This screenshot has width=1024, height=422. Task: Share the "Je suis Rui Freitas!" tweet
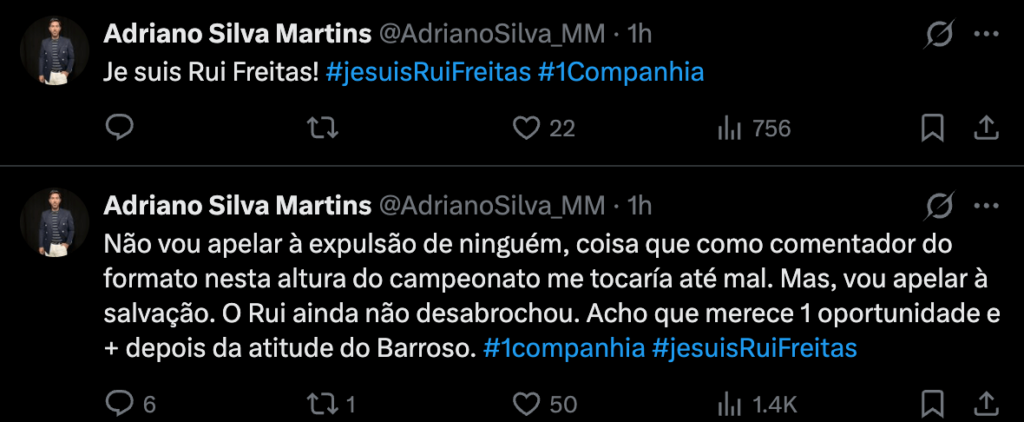984,128
